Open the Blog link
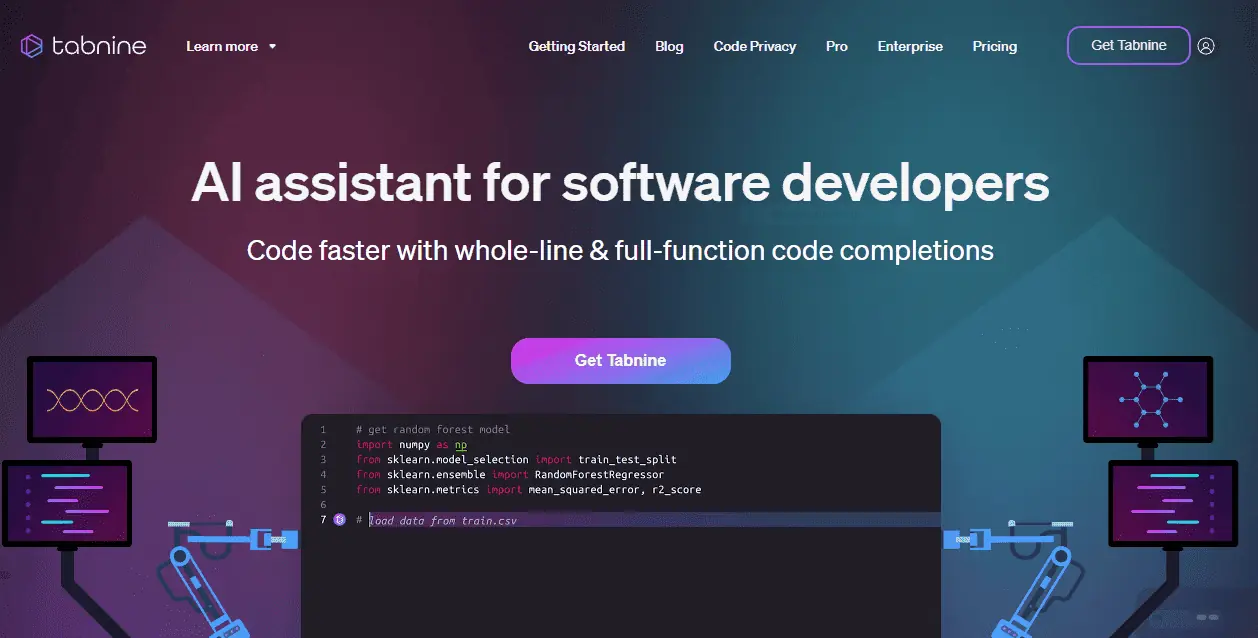Image resolution: width=1258 pixels, height=638 pixels. 669,46
